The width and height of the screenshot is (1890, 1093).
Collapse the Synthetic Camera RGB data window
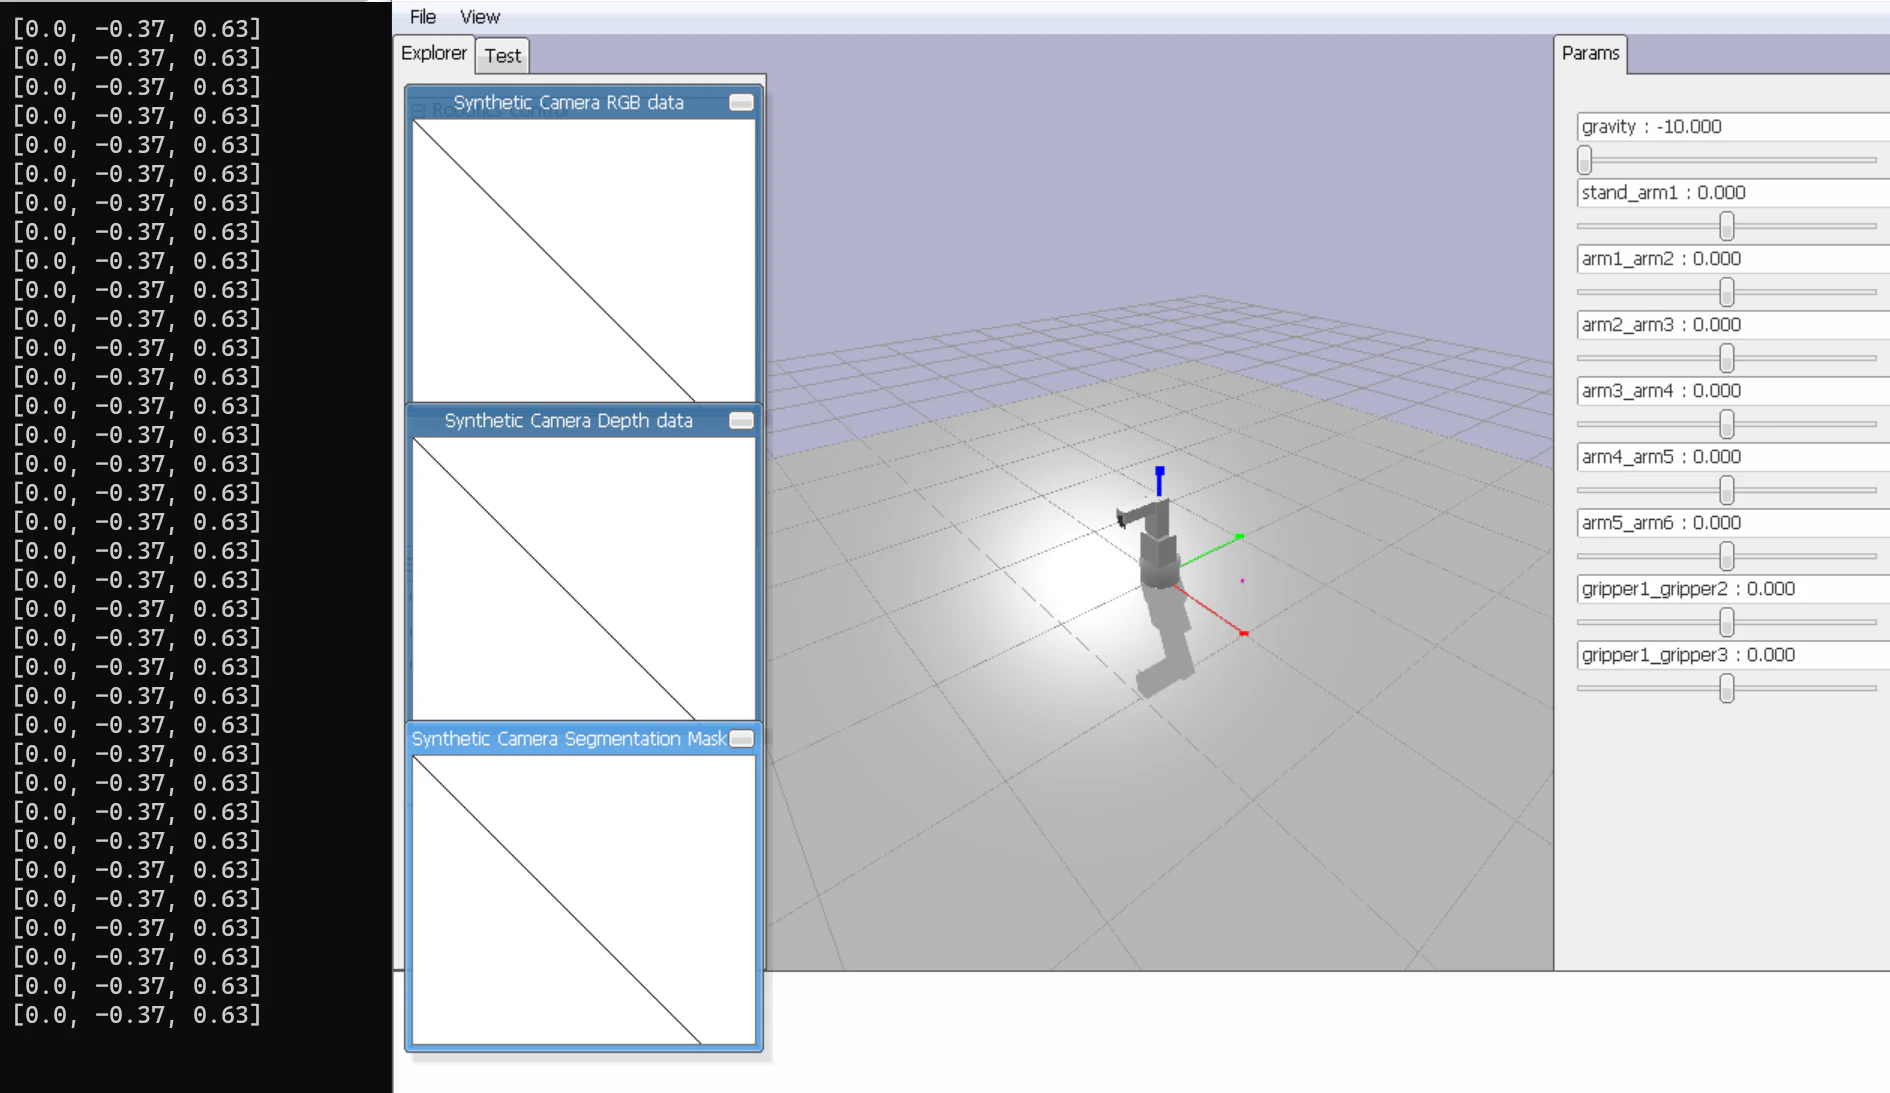pos(741,103)
